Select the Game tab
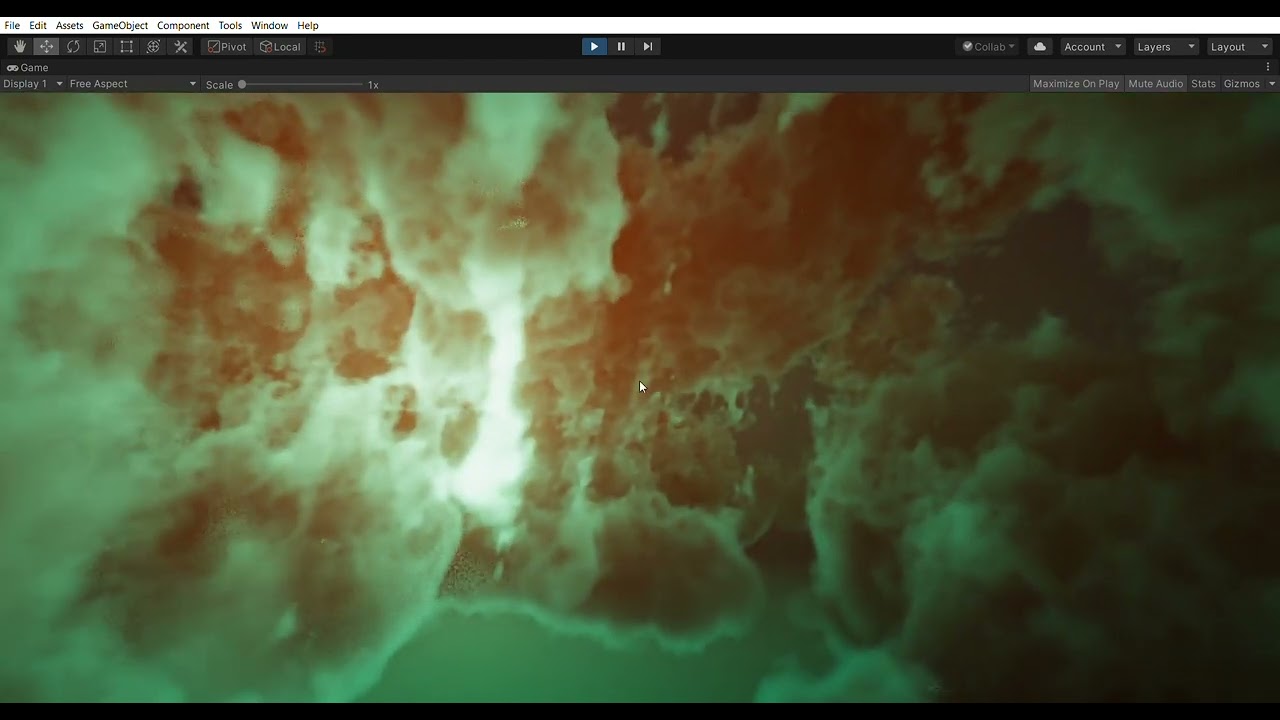Image resolution: width=1280 pixels, height=720 pixels. [28, 68]
